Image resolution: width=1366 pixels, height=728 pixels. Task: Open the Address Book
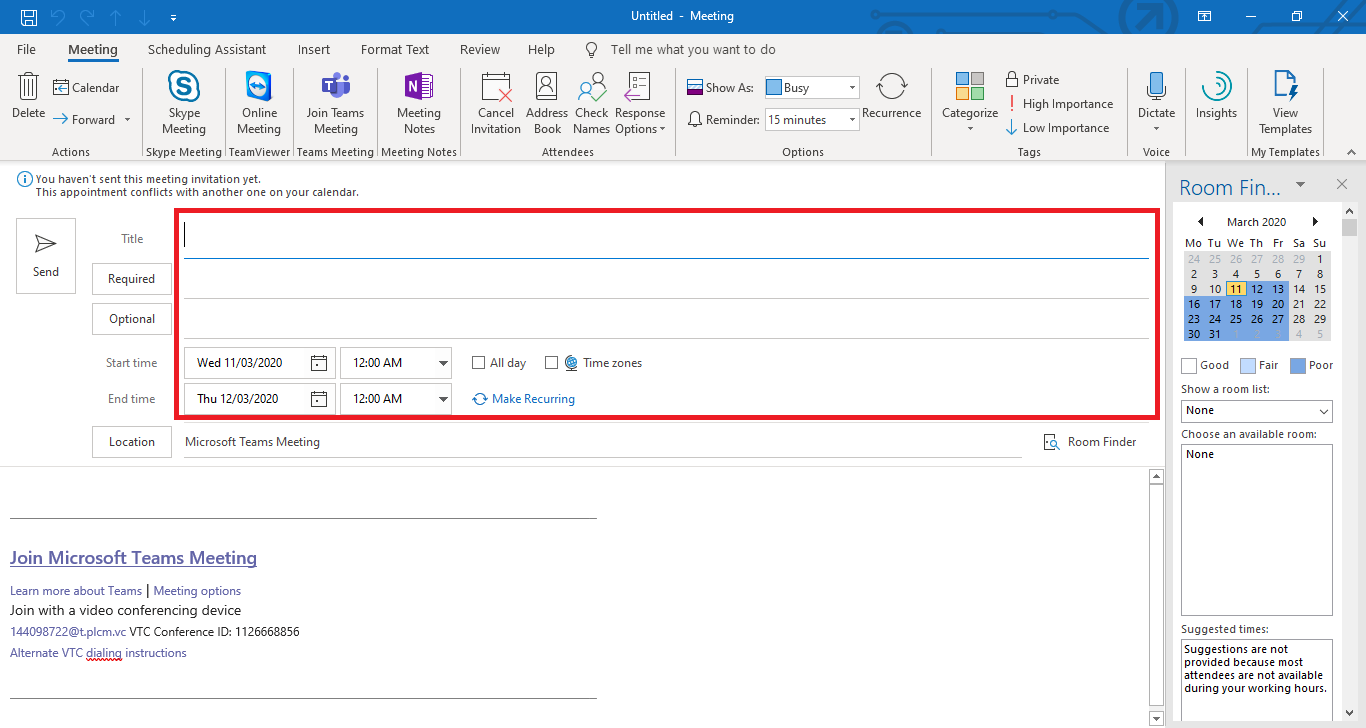pyautogui.click(x=547, y=103)
